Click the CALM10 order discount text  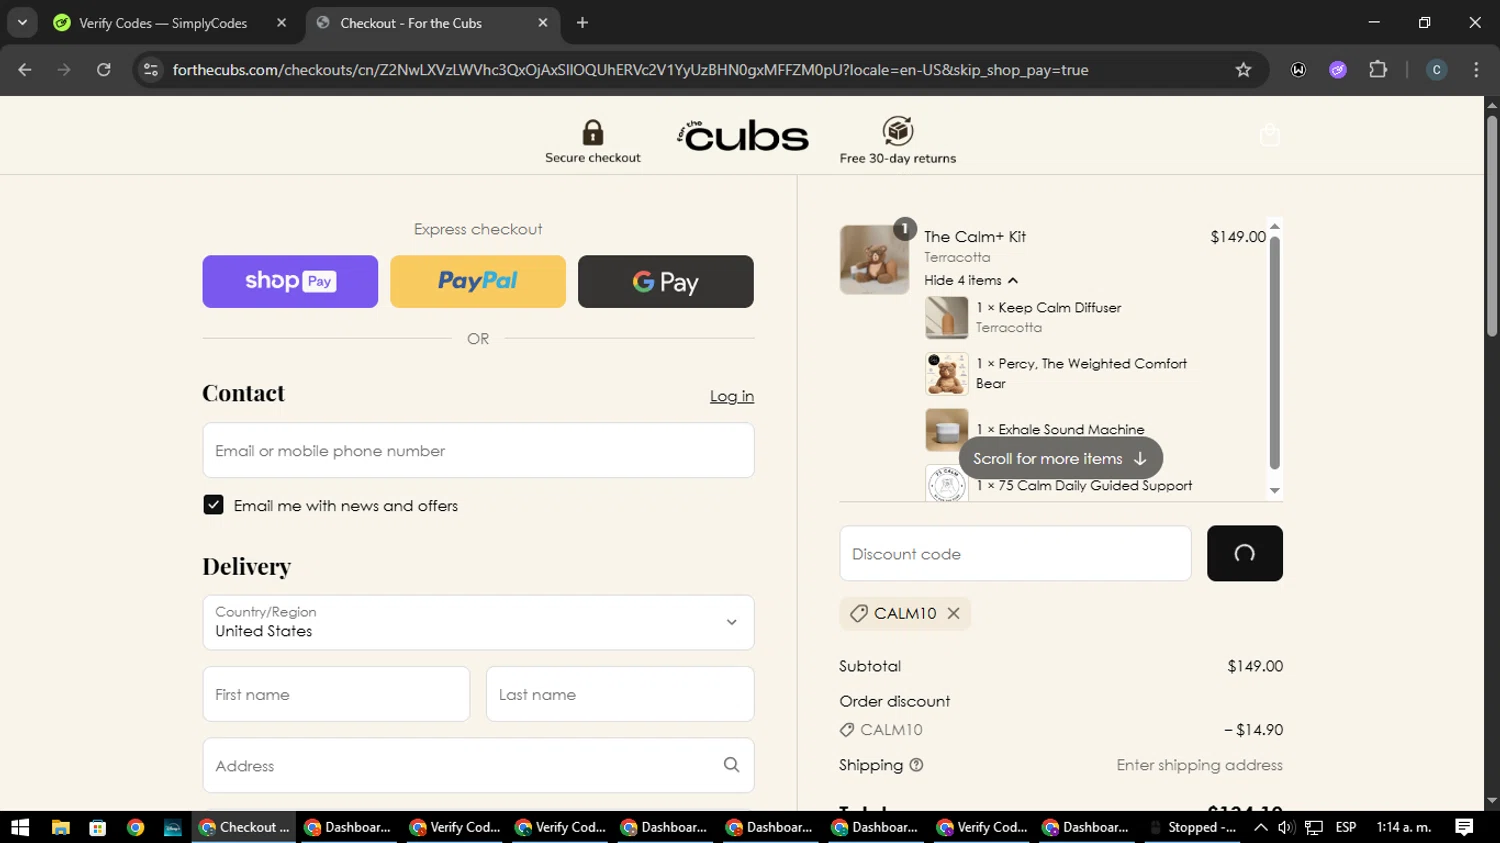click(891, 730)
